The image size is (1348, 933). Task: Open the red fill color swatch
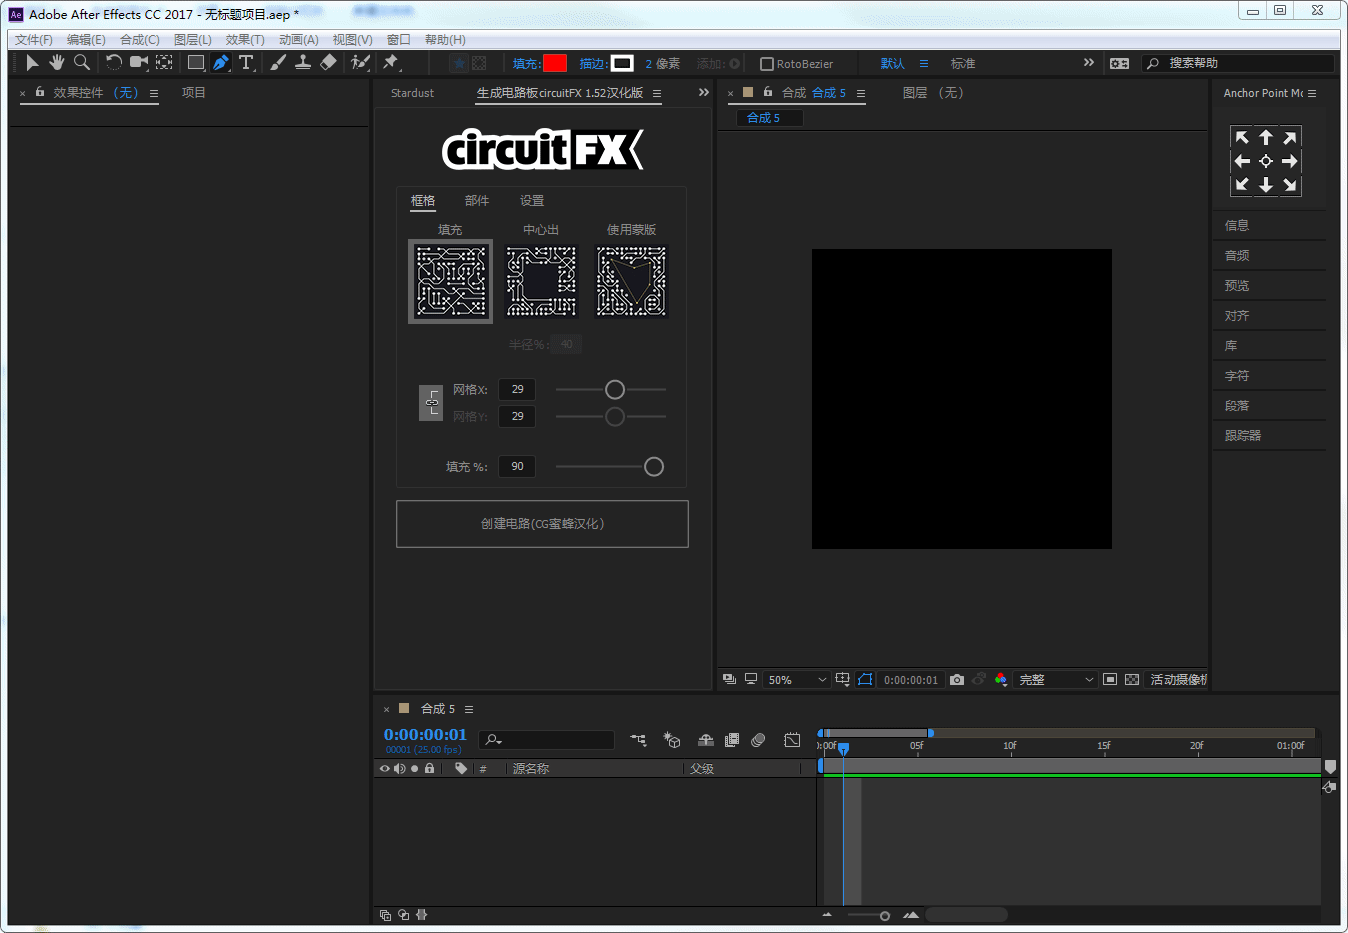(x=555, y=63)
